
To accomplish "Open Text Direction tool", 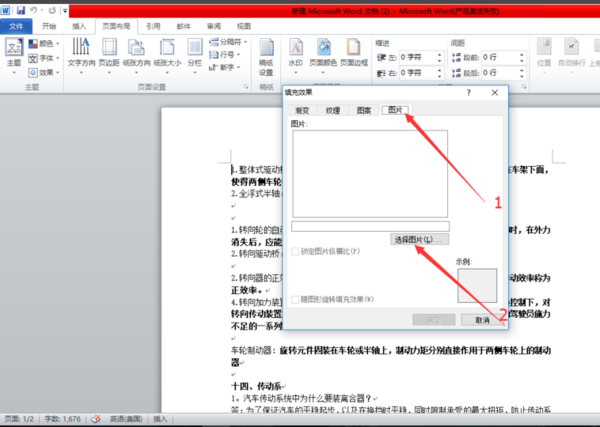I will [x=81, y=56].
